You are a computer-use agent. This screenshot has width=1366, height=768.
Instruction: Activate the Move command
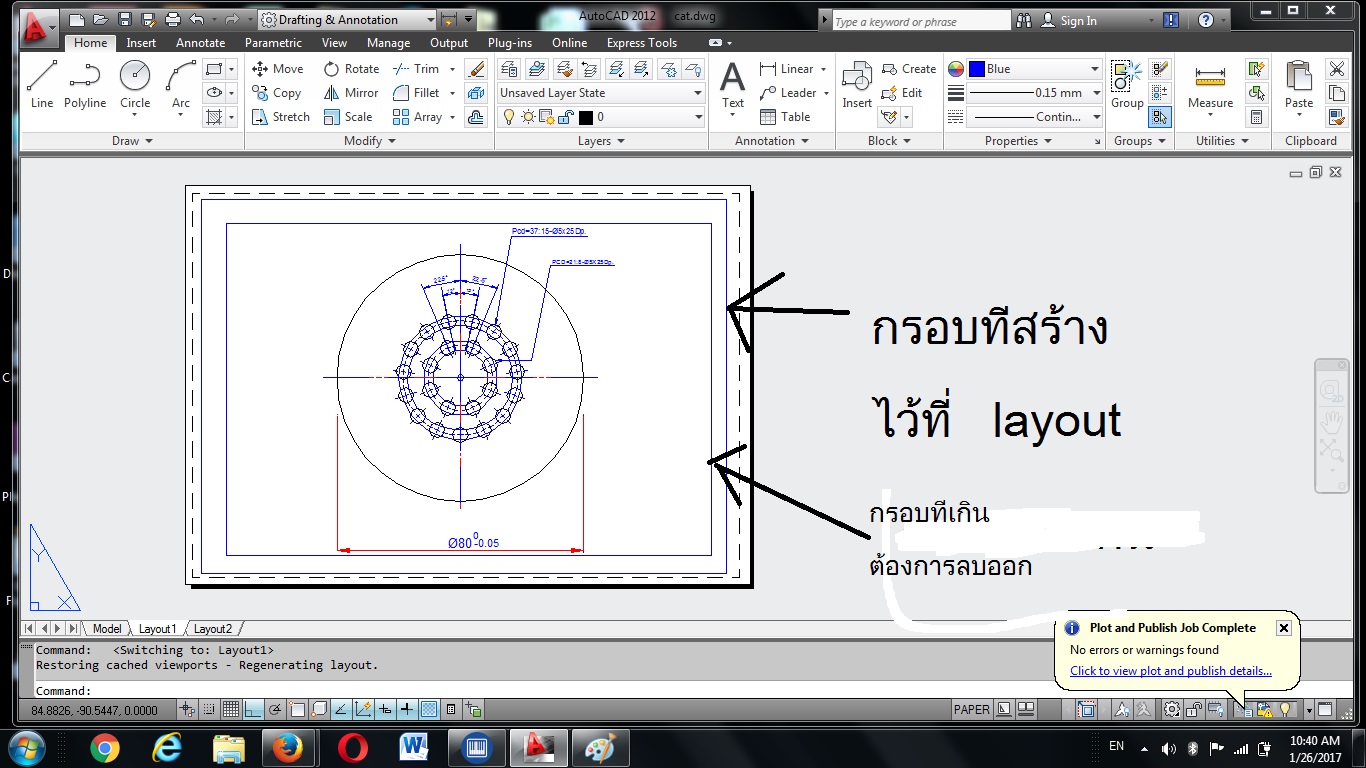(x=277, y=69)
